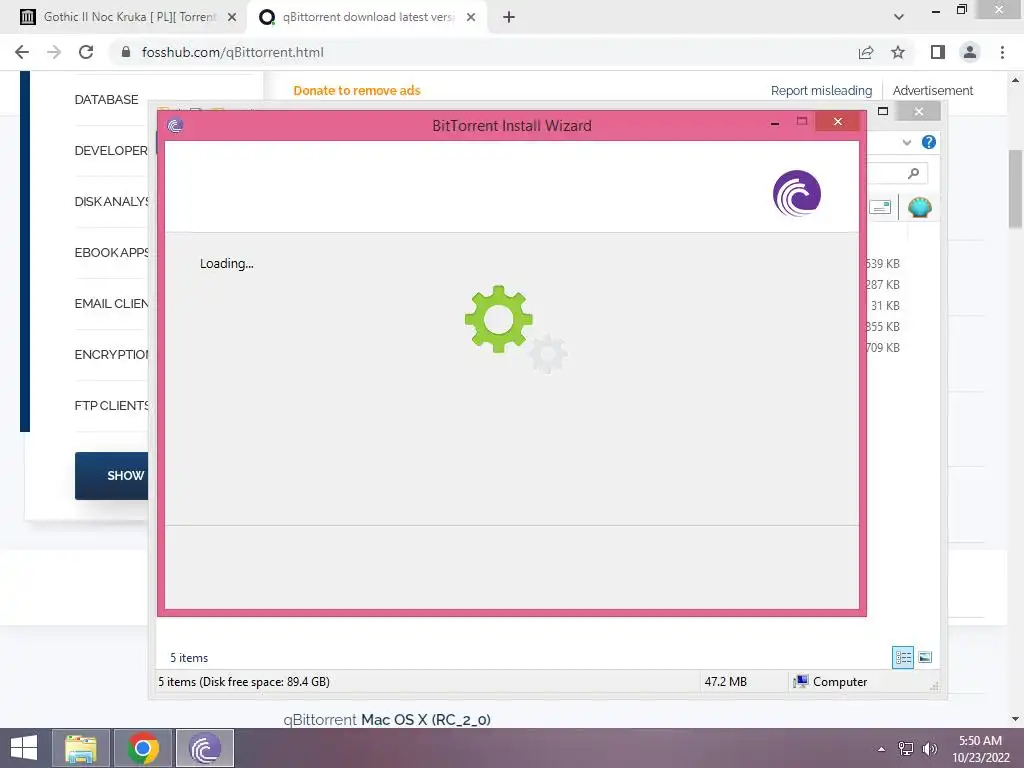Viewport: 1024px width, 768px height.
Task: Open File Explorer from the taskbar
Action: [x=80, y=748]
